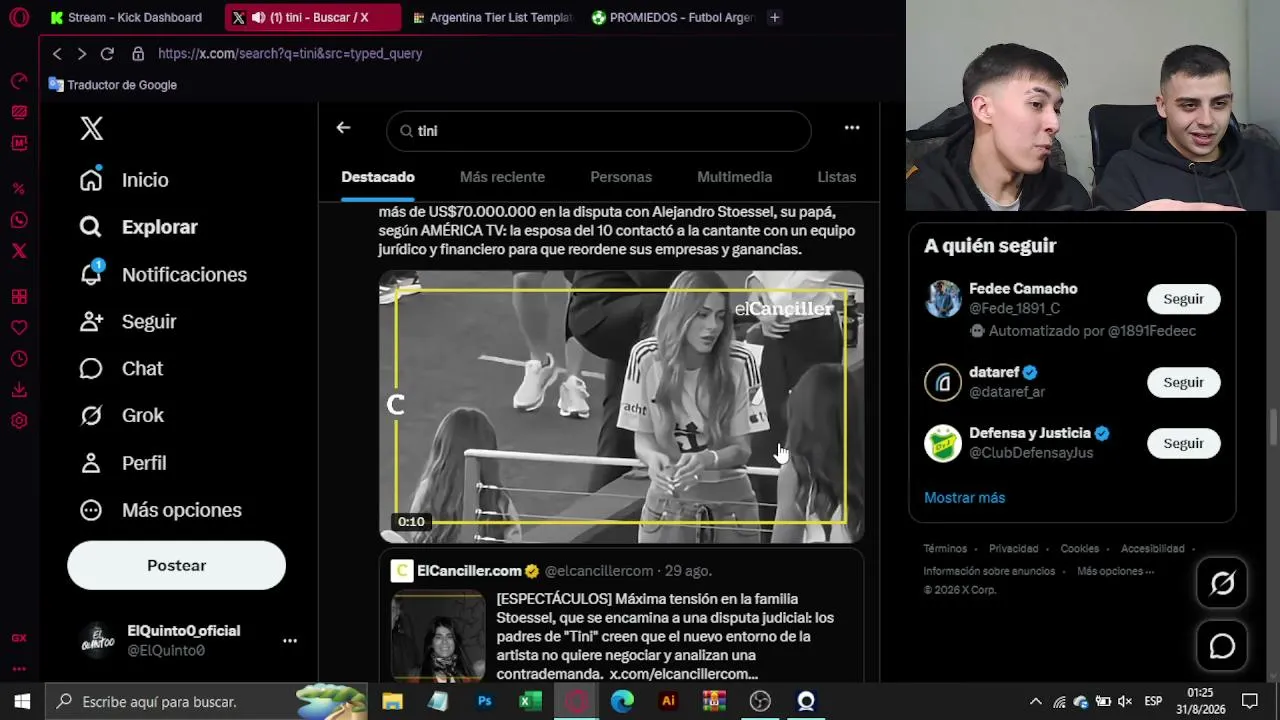1280x720 pixels.
Task: Open a new browser tab
Action: click(775, 17)
